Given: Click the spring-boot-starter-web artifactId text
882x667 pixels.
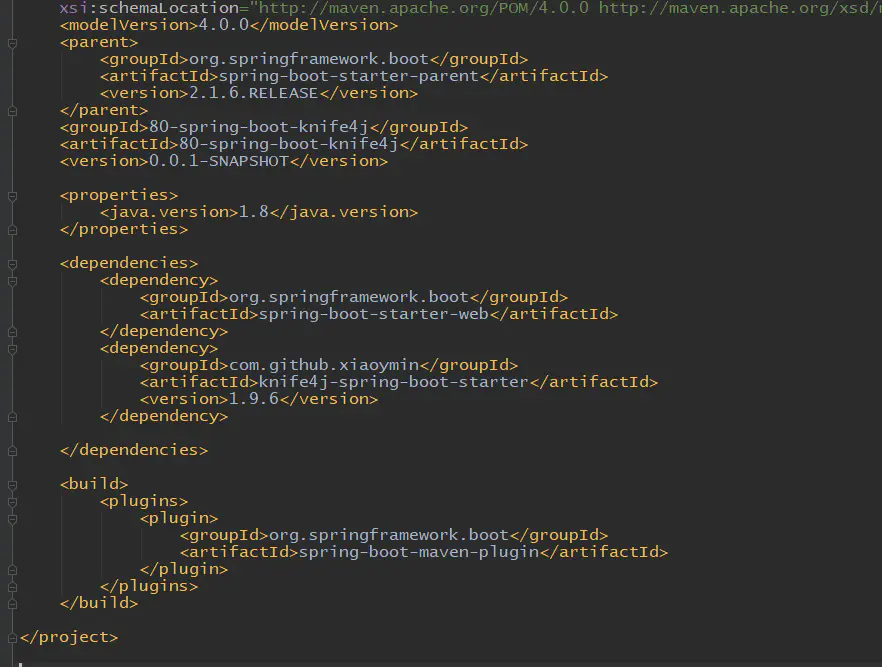Looking at the screenshot, I should (373, 314).
